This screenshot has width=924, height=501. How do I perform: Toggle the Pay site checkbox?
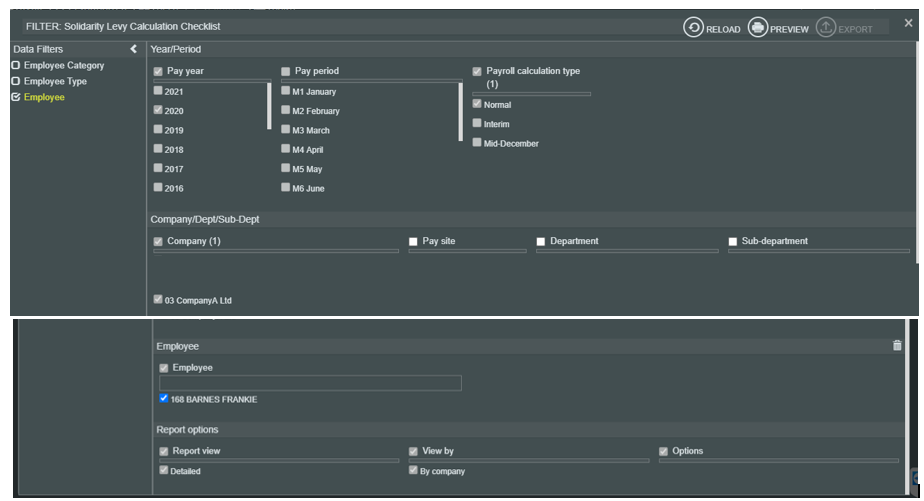[414, 242]
